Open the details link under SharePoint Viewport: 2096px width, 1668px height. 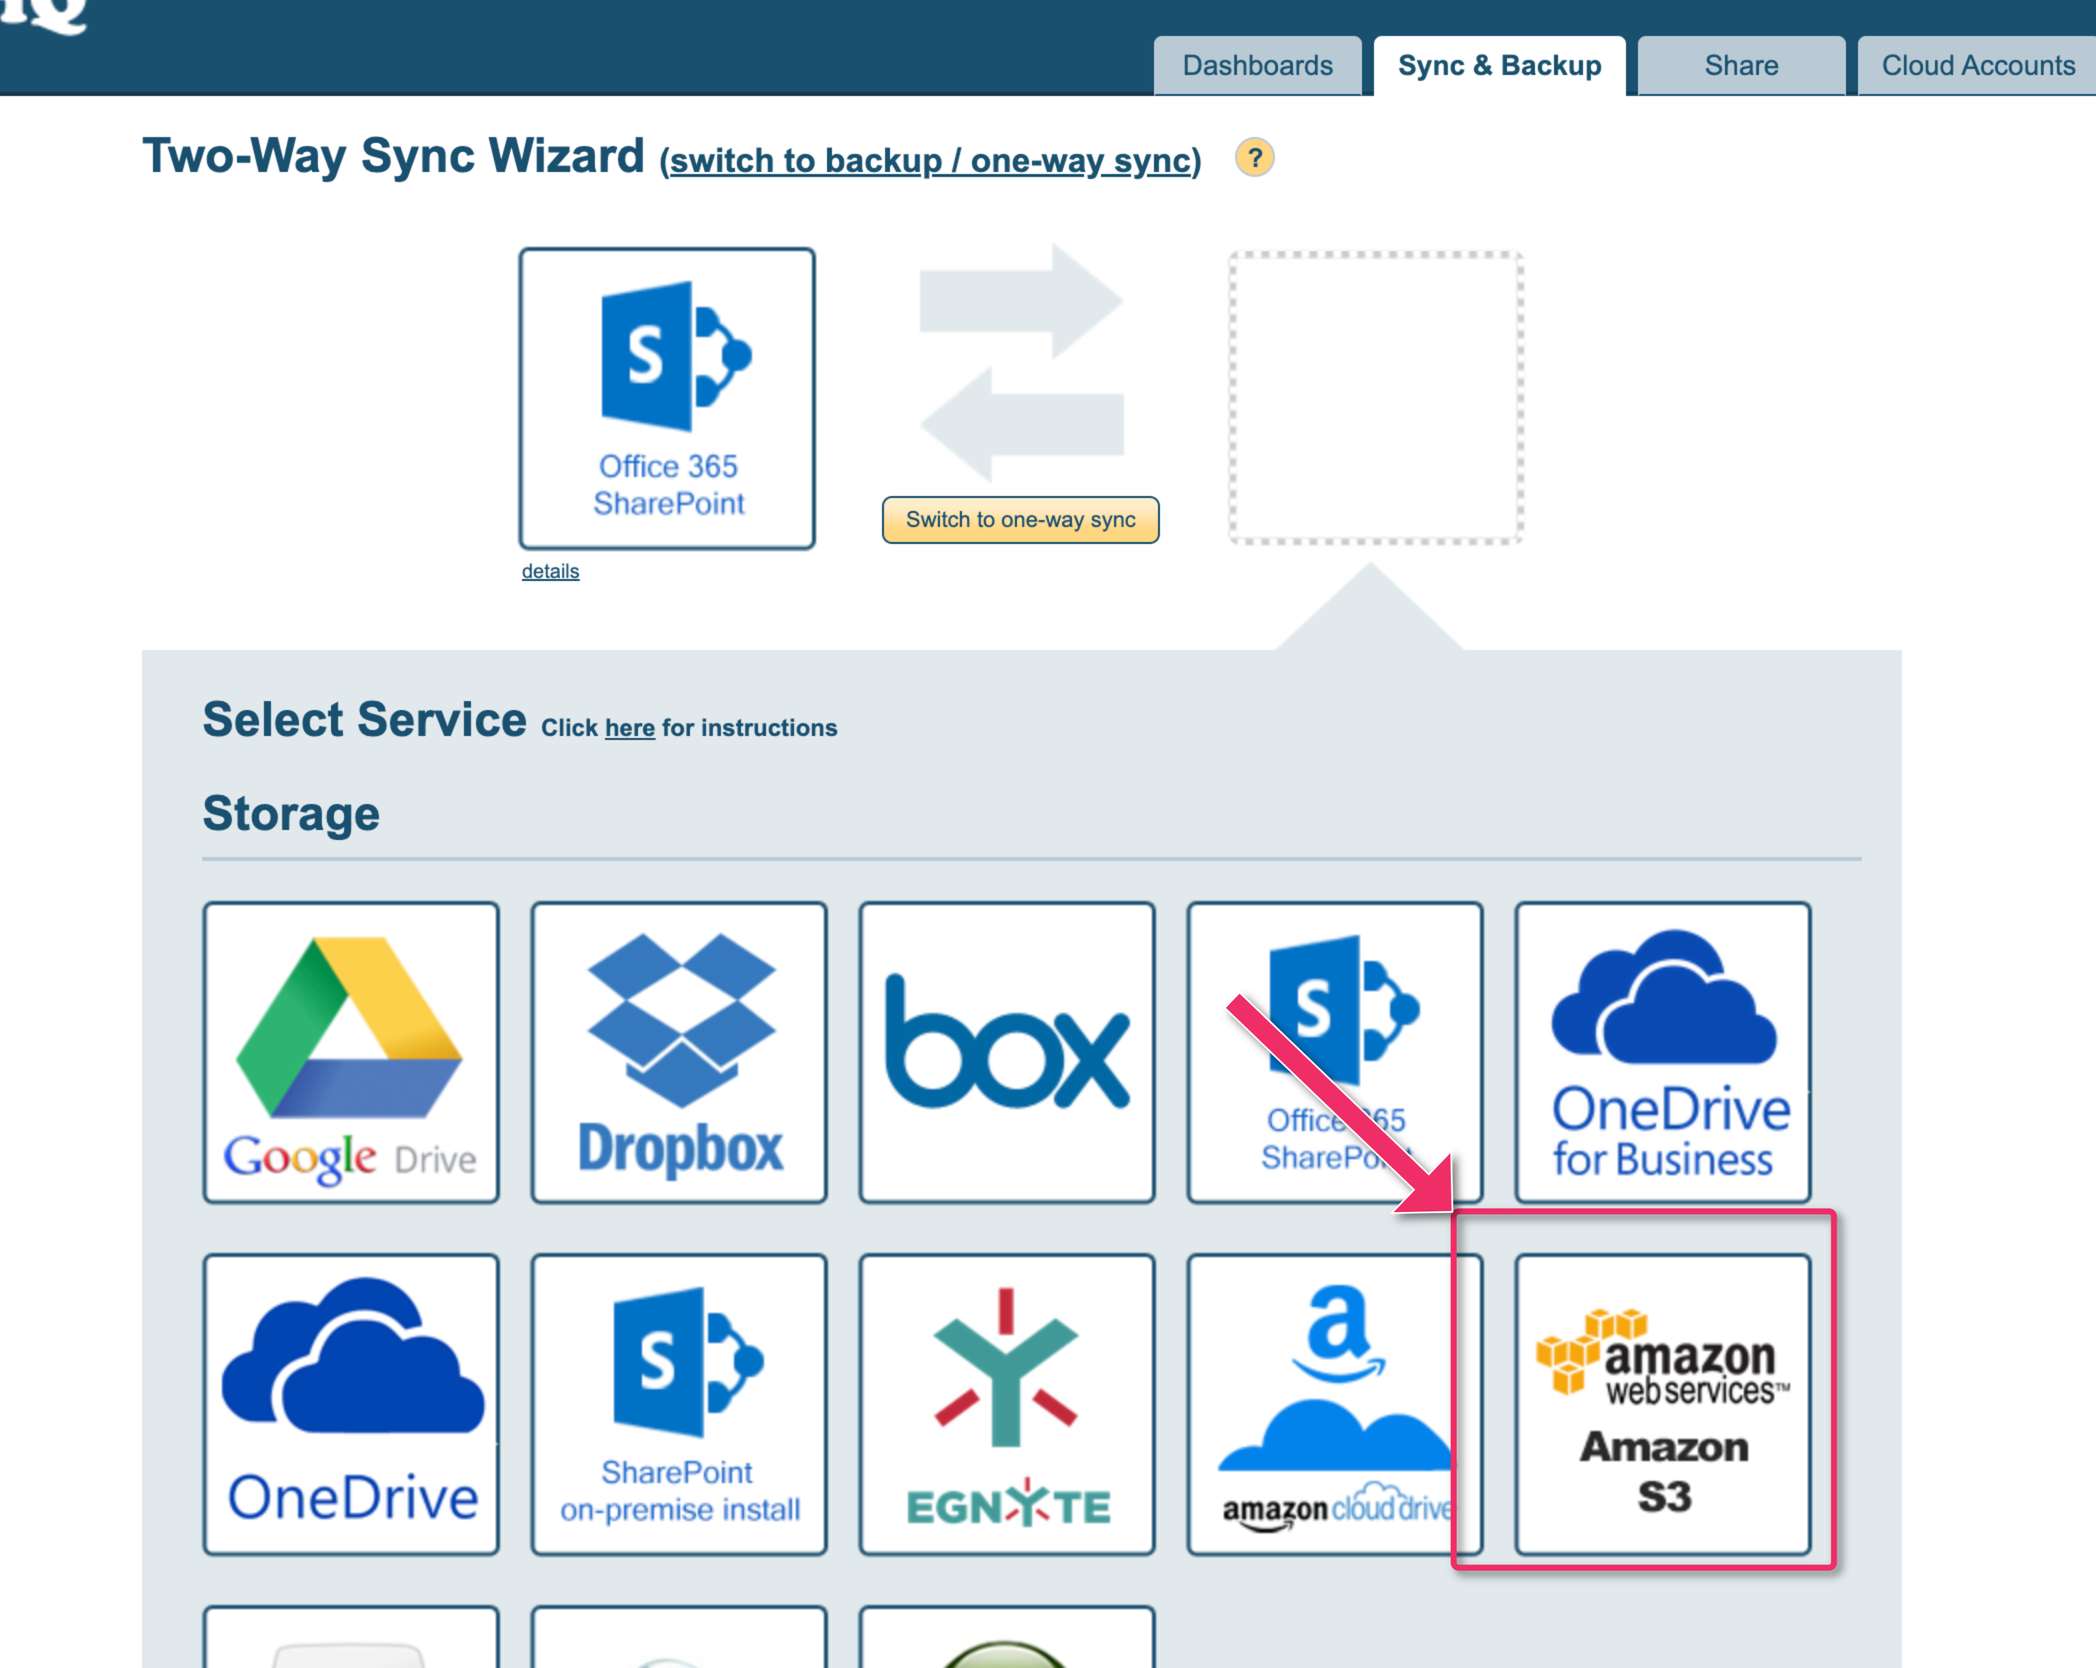point(550,571)
